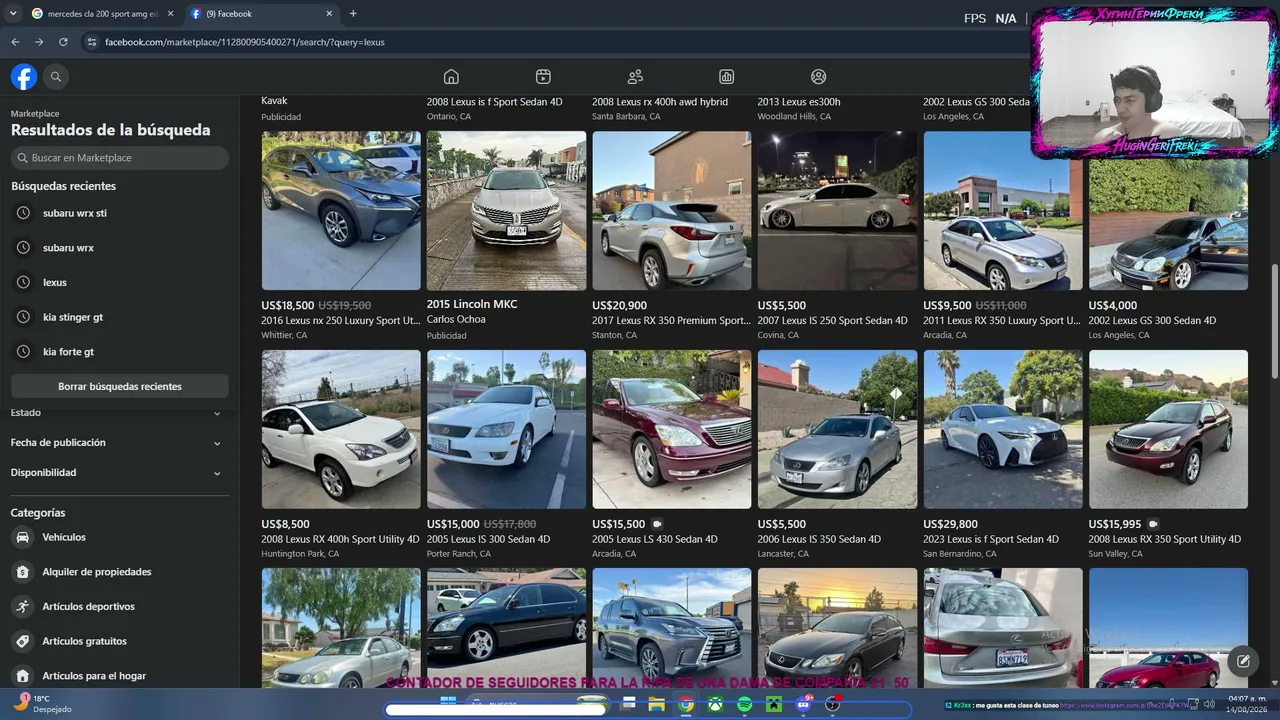Click the Alquiler de propiedades icon

pyautogui.click(x=22, y=572)
